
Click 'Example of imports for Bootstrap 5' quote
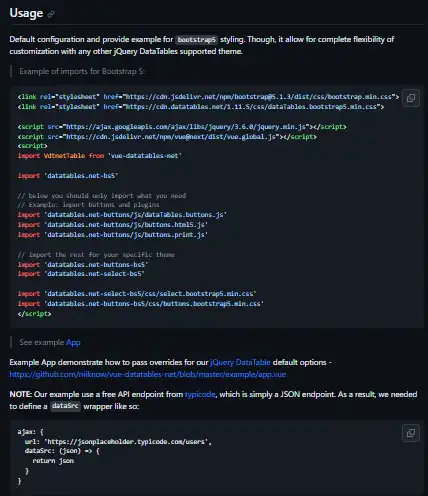tap(82, 71)
